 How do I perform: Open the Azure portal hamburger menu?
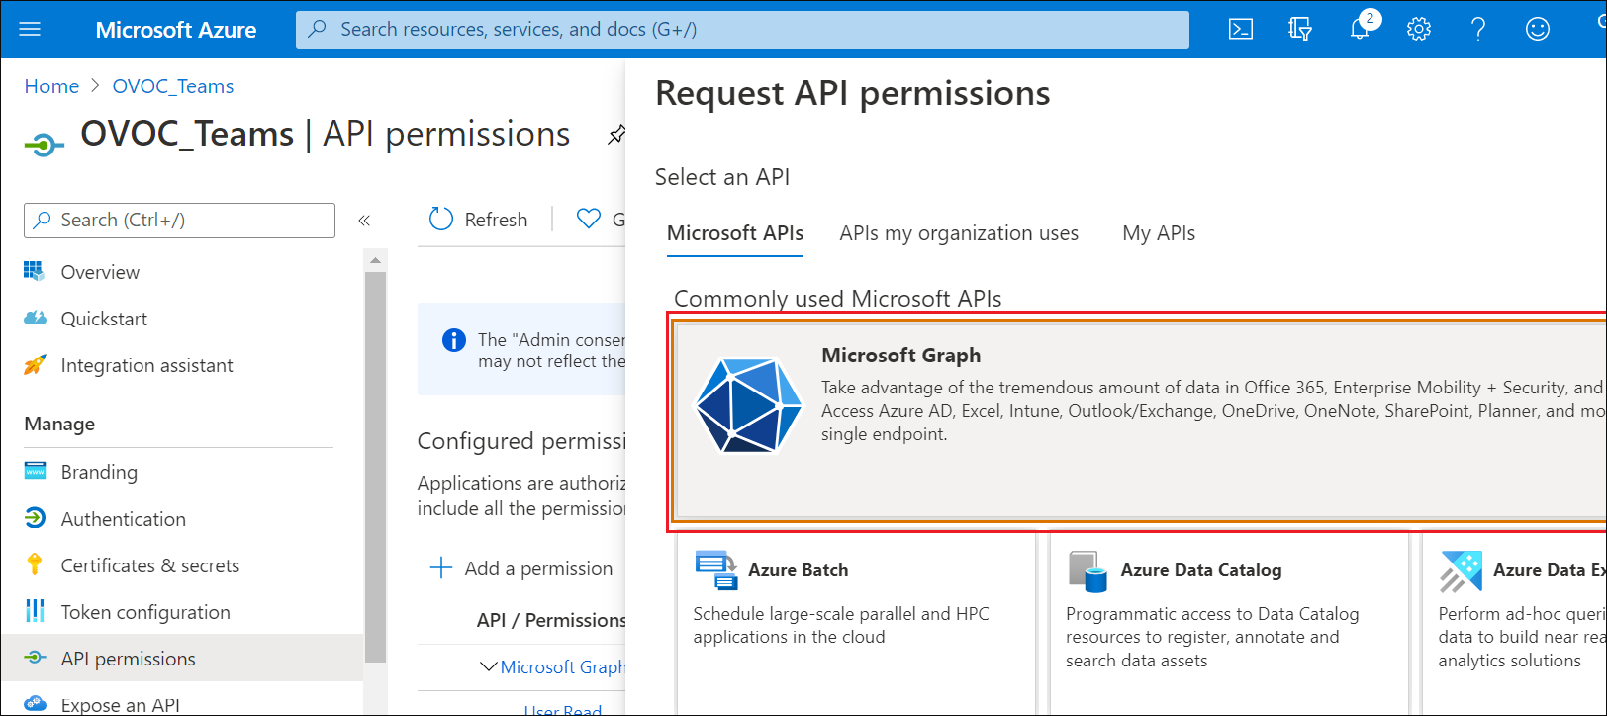(30, 30)
